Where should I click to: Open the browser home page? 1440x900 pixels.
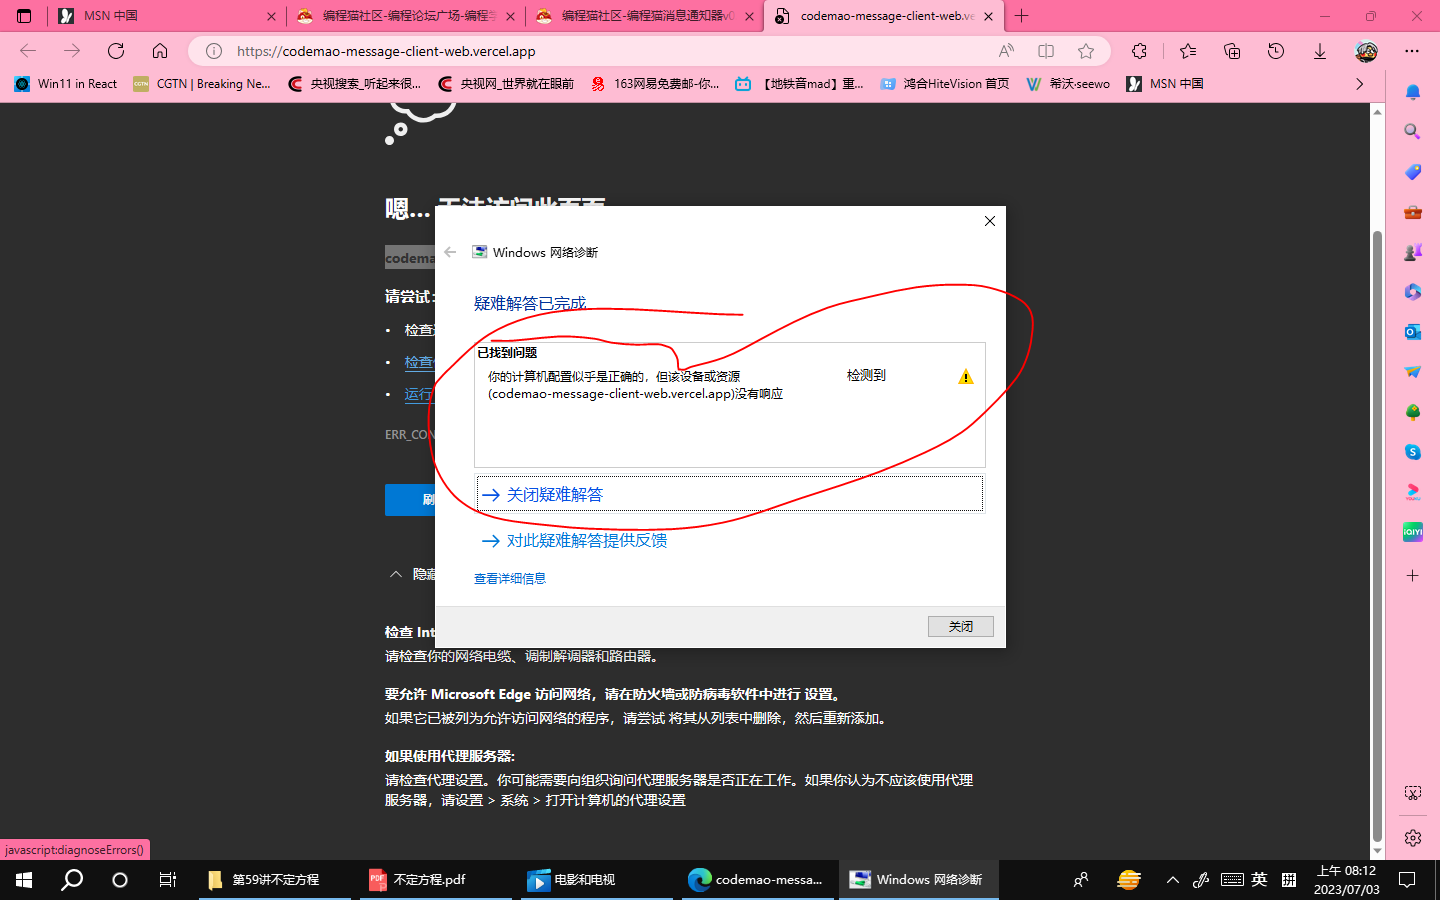coord(160,51)
